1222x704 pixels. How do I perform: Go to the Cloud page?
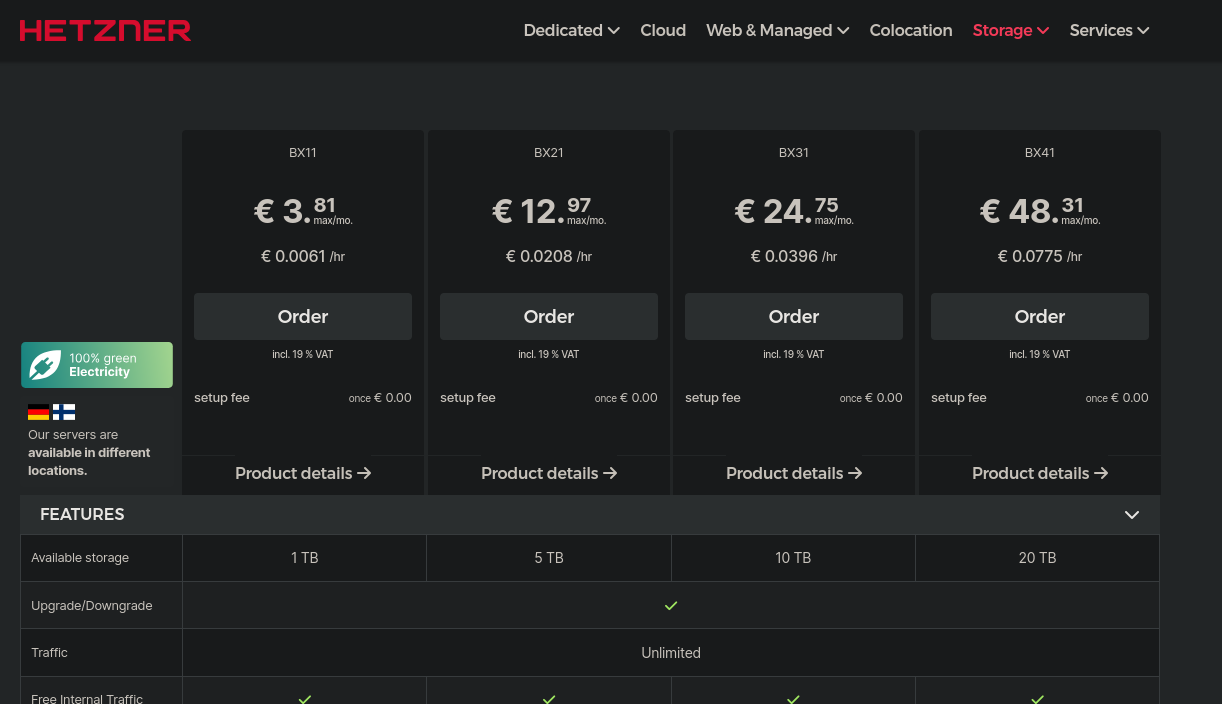663,30
